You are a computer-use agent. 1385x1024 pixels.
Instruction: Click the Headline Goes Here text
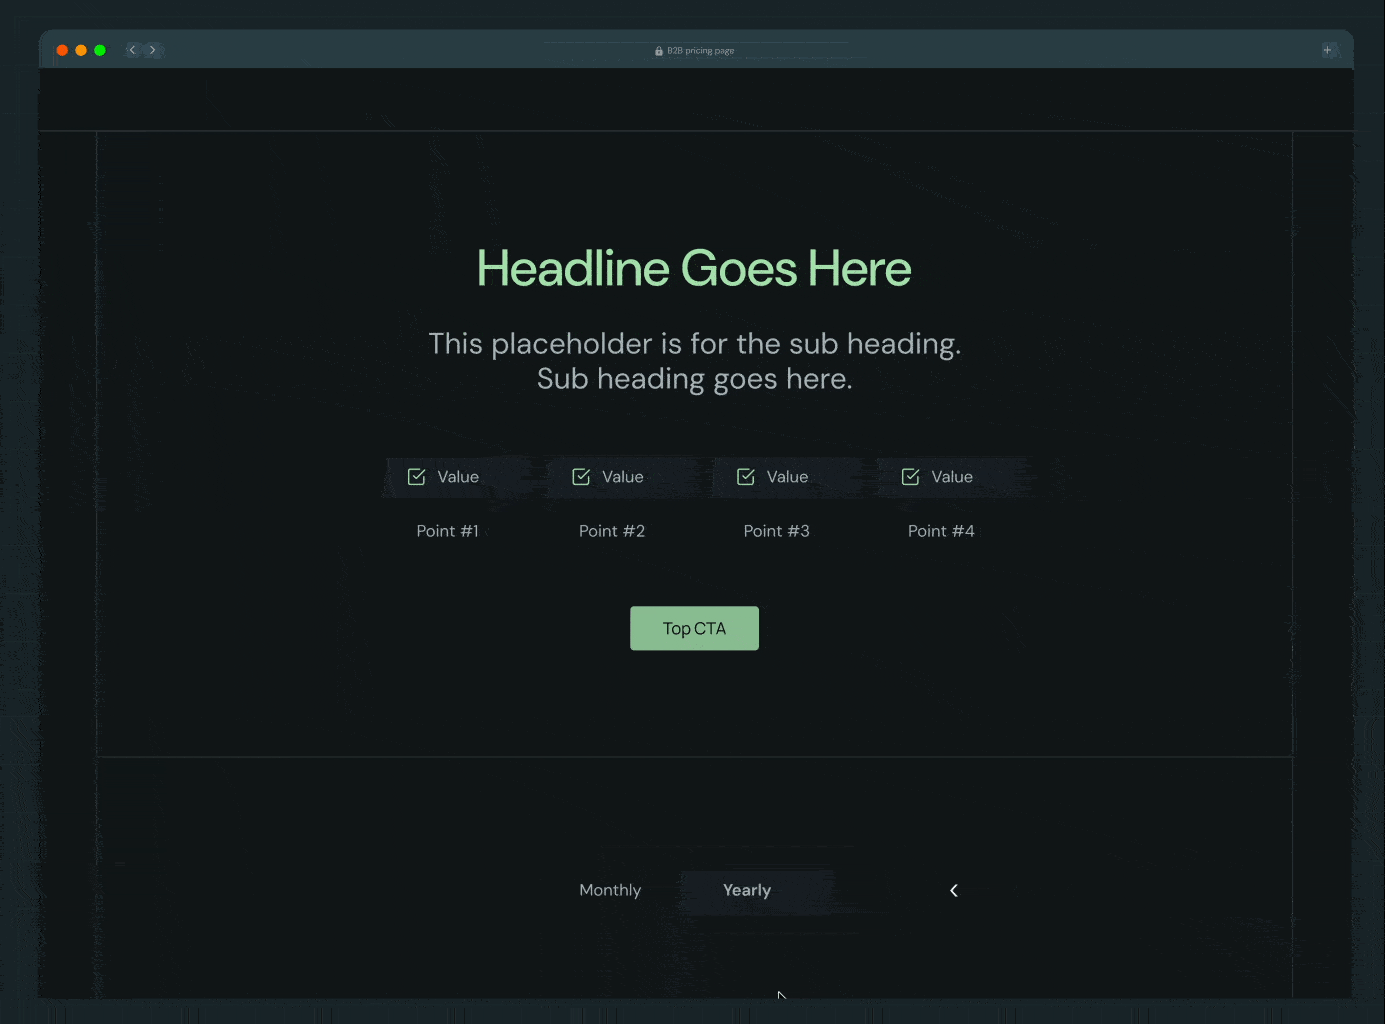coord(694,268)
